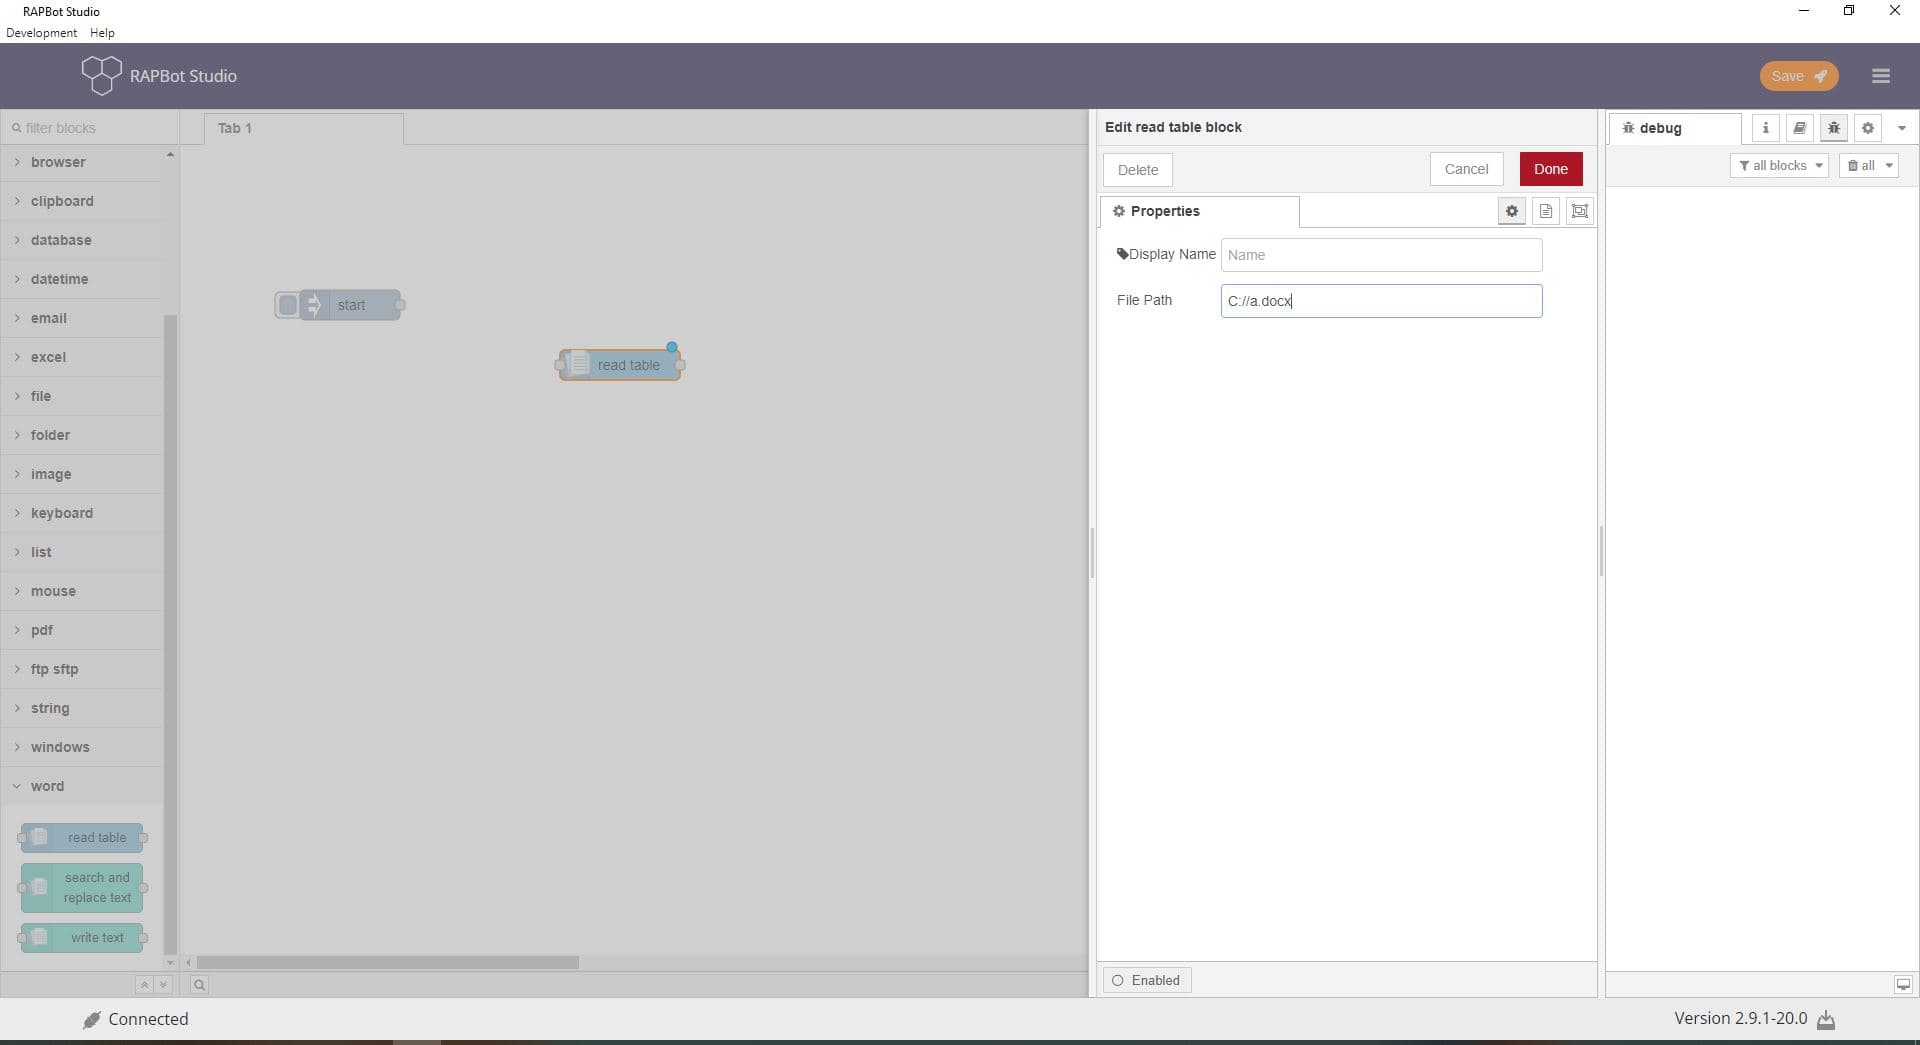Image resolution: width=1920 pixels, height=1045 pixels.
Task: Show block appearance icon
Action: pyautogui.click(x=1579, y=211)
